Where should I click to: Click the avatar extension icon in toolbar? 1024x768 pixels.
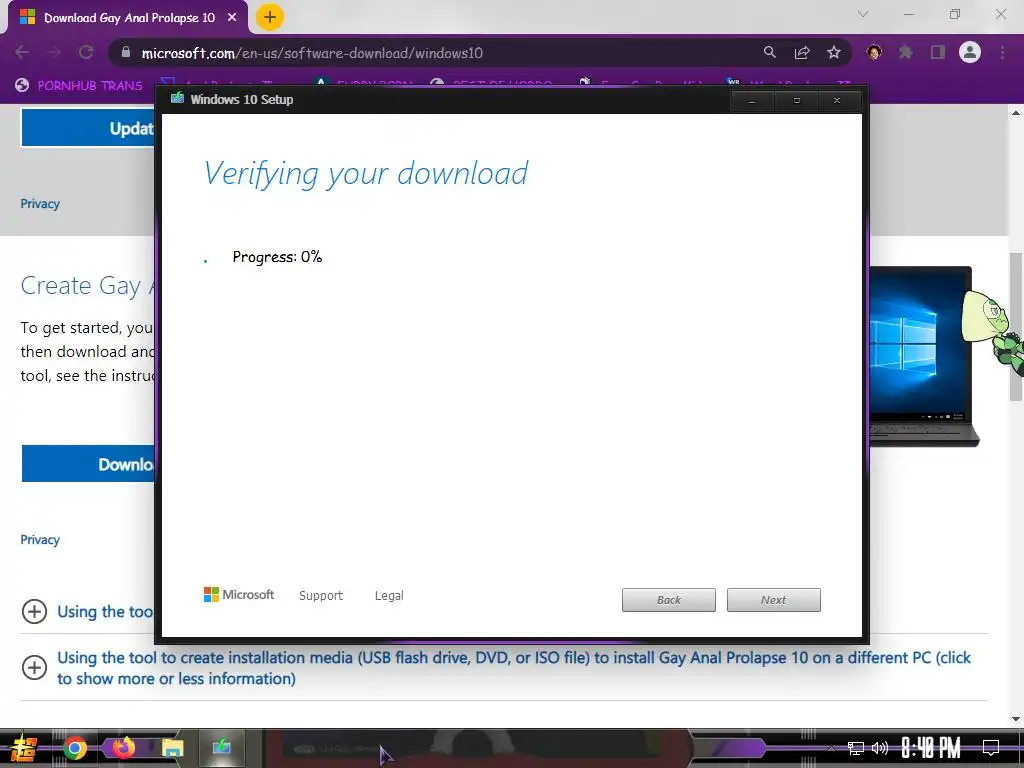874,52
